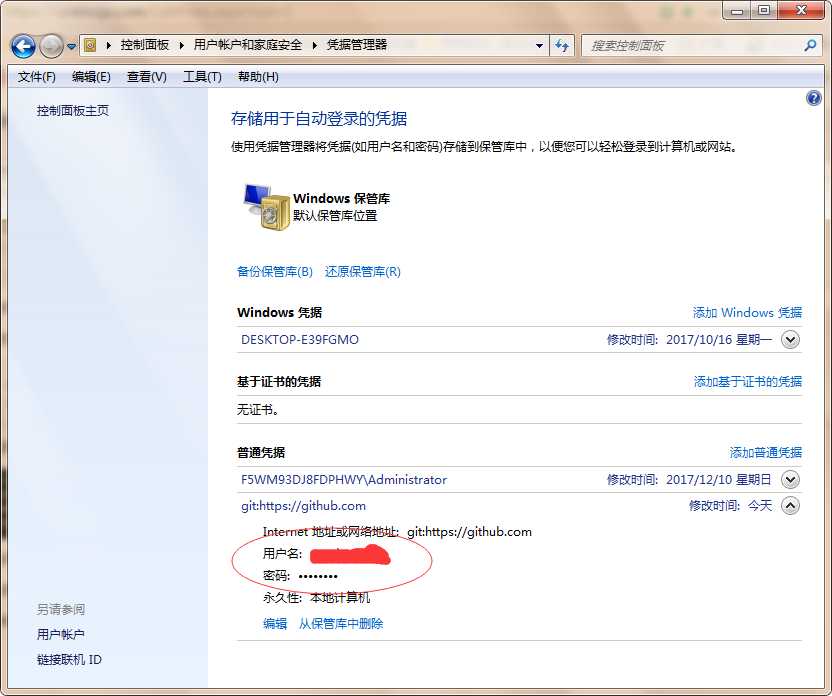Open the DESKTOP-E39FGMO credential entry

pos(300,340)
